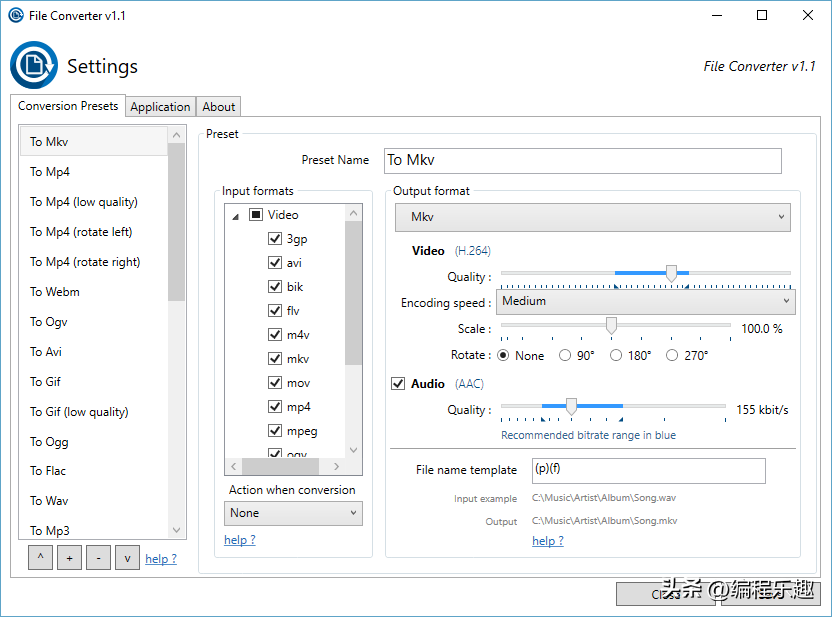Image resolution: width=832 pixels, height=617 pixels.
Task: Switch to the Application tab
Action: [x=160, y=107]
